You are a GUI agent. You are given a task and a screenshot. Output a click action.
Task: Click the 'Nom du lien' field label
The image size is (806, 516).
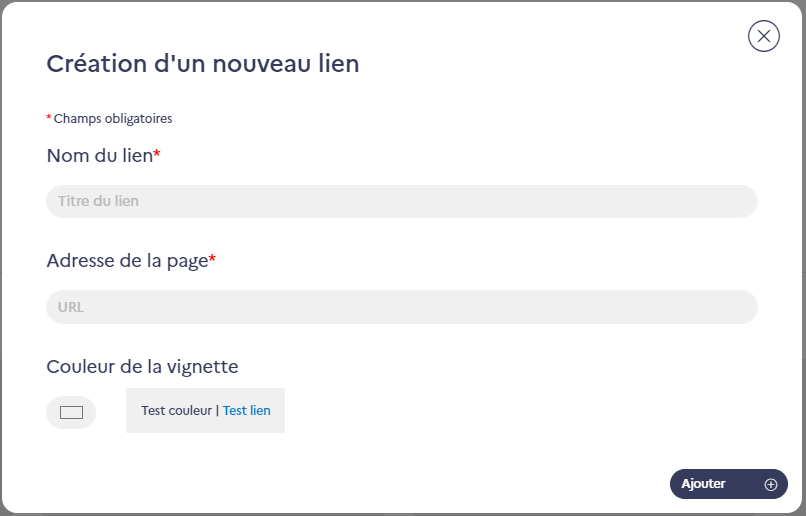pyautogui.click(x=100, y=155)
